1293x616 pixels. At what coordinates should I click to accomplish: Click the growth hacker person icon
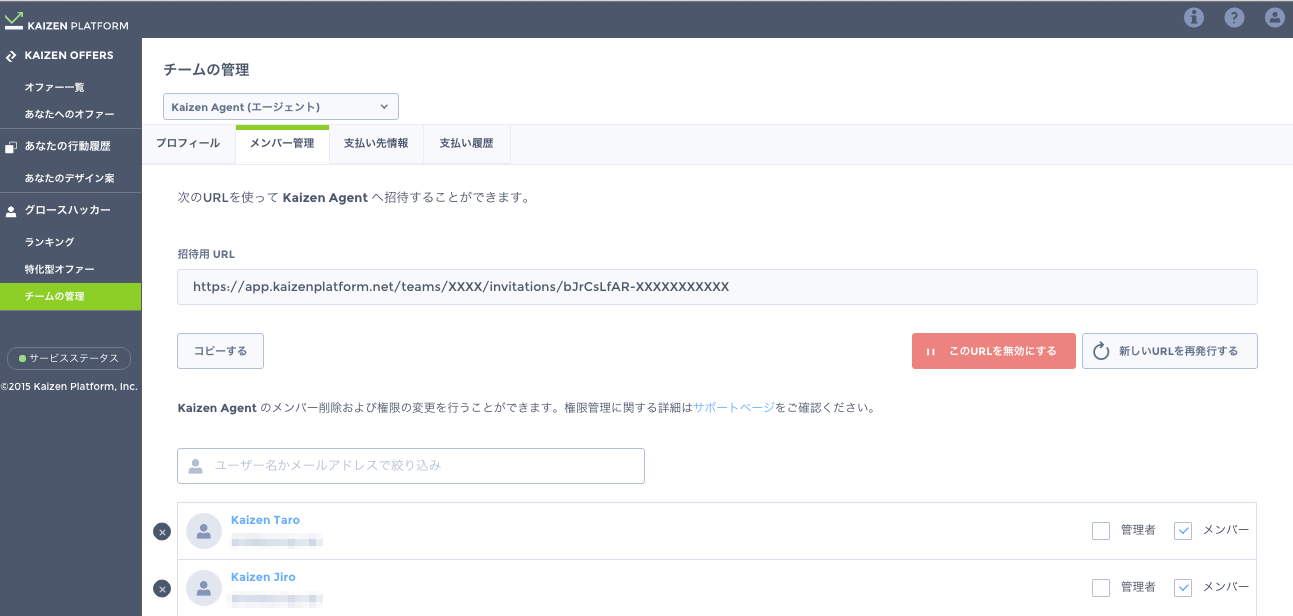click(x=11, y=211)
